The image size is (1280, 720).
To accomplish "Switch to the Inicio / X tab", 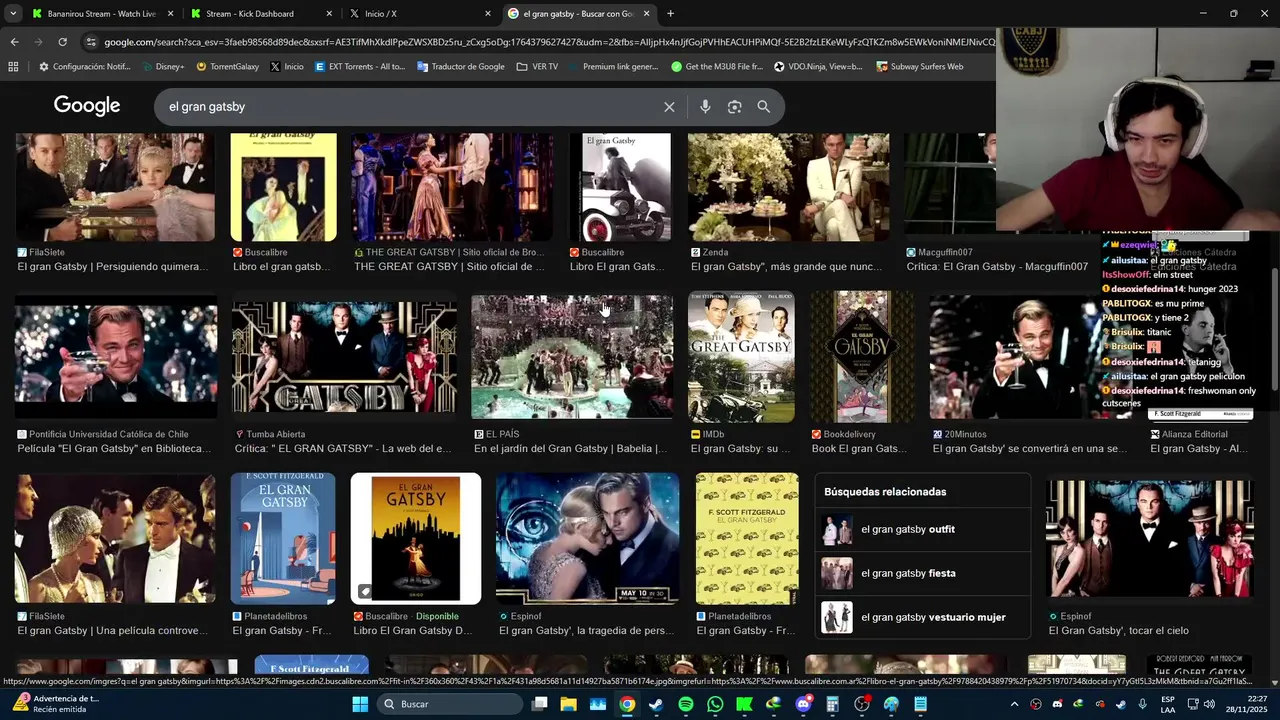I will pyautogui.click(x=420, y=14).
